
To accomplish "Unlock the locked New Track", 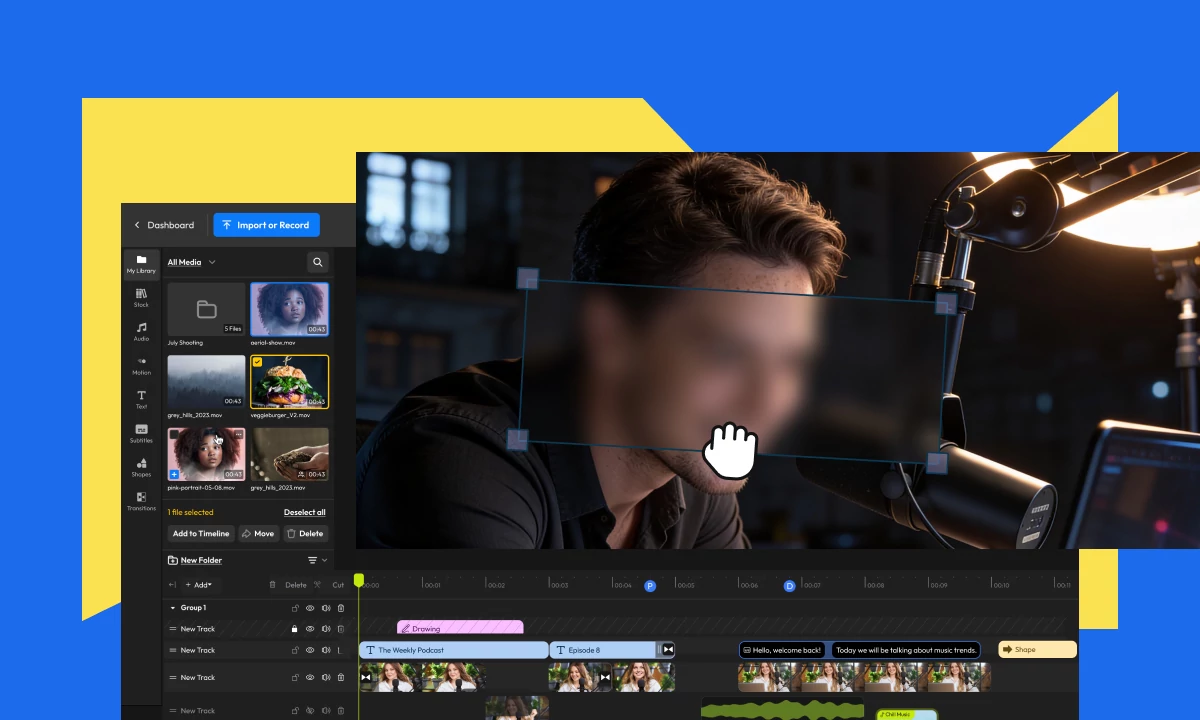I will [x=295, y=629].
